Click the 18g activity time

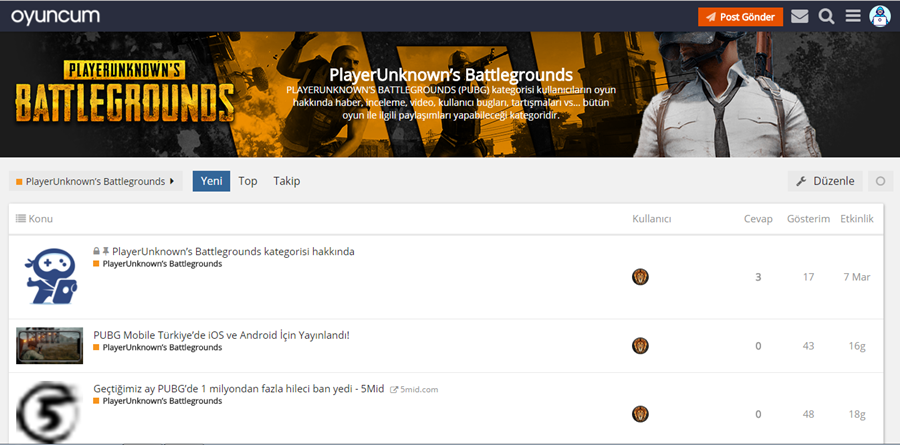point(856,414)
